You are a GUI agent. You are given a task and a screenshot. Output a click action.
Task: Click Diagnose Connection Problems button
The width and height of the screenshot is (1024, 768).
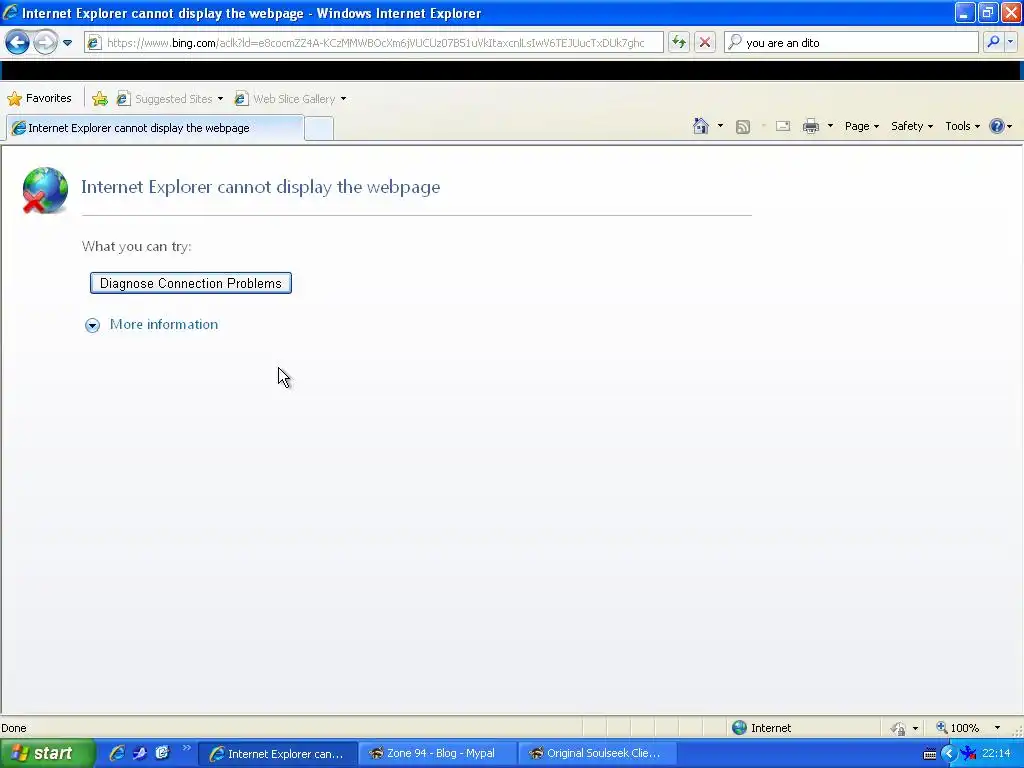click(x=191, y=283)
